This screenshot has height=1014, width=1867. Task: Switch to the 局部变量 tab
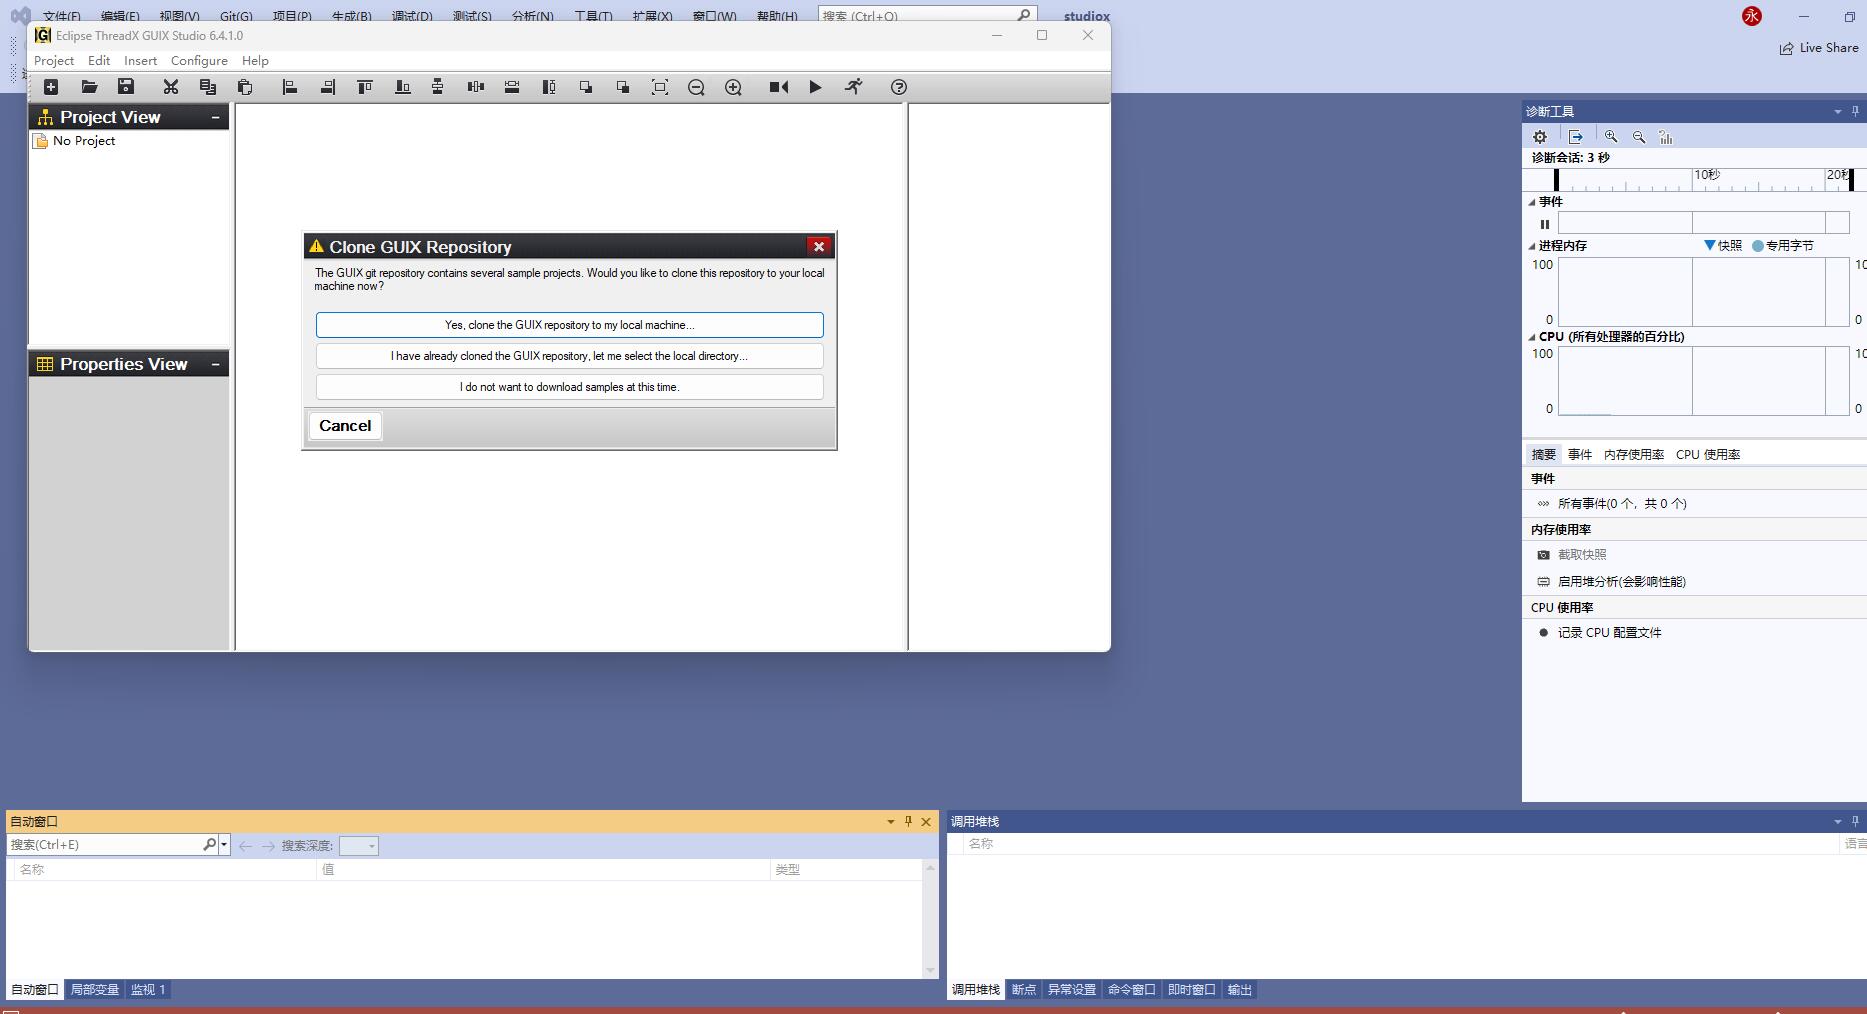click(x=95, y=990)
